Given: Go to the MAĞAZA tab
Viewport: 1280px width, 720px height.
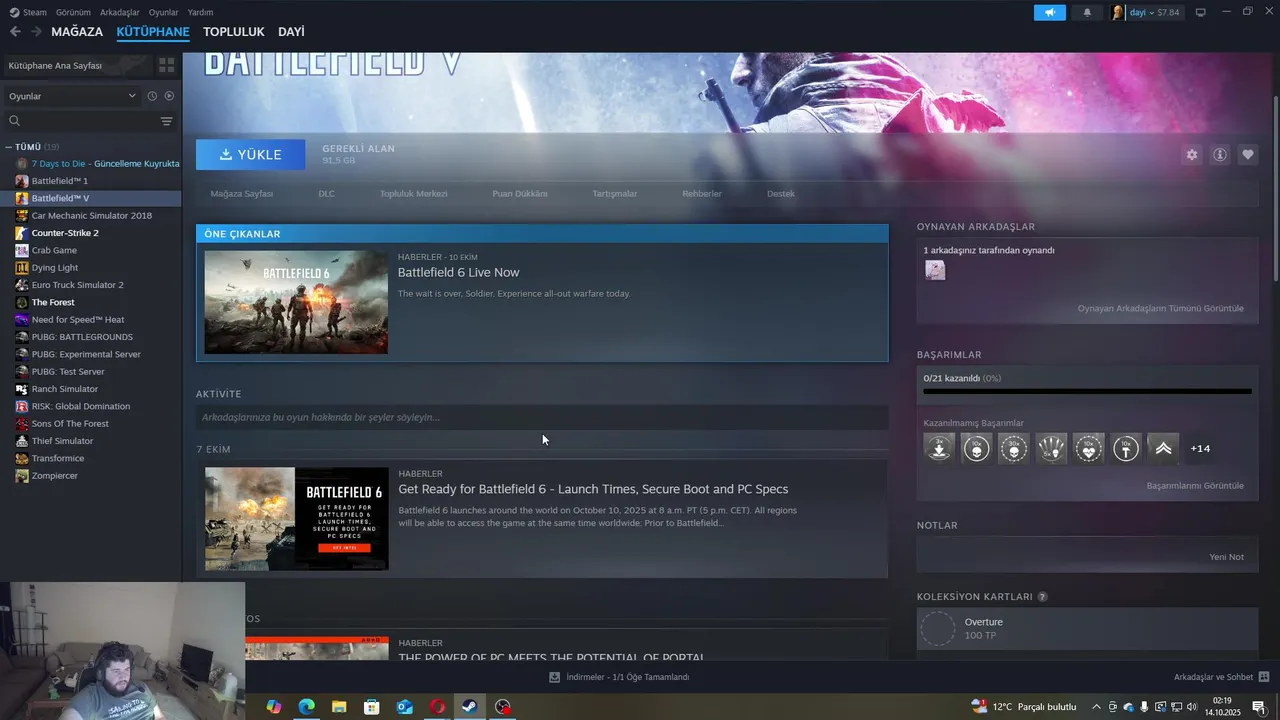Looking at the screenshot, I should 77,32.
